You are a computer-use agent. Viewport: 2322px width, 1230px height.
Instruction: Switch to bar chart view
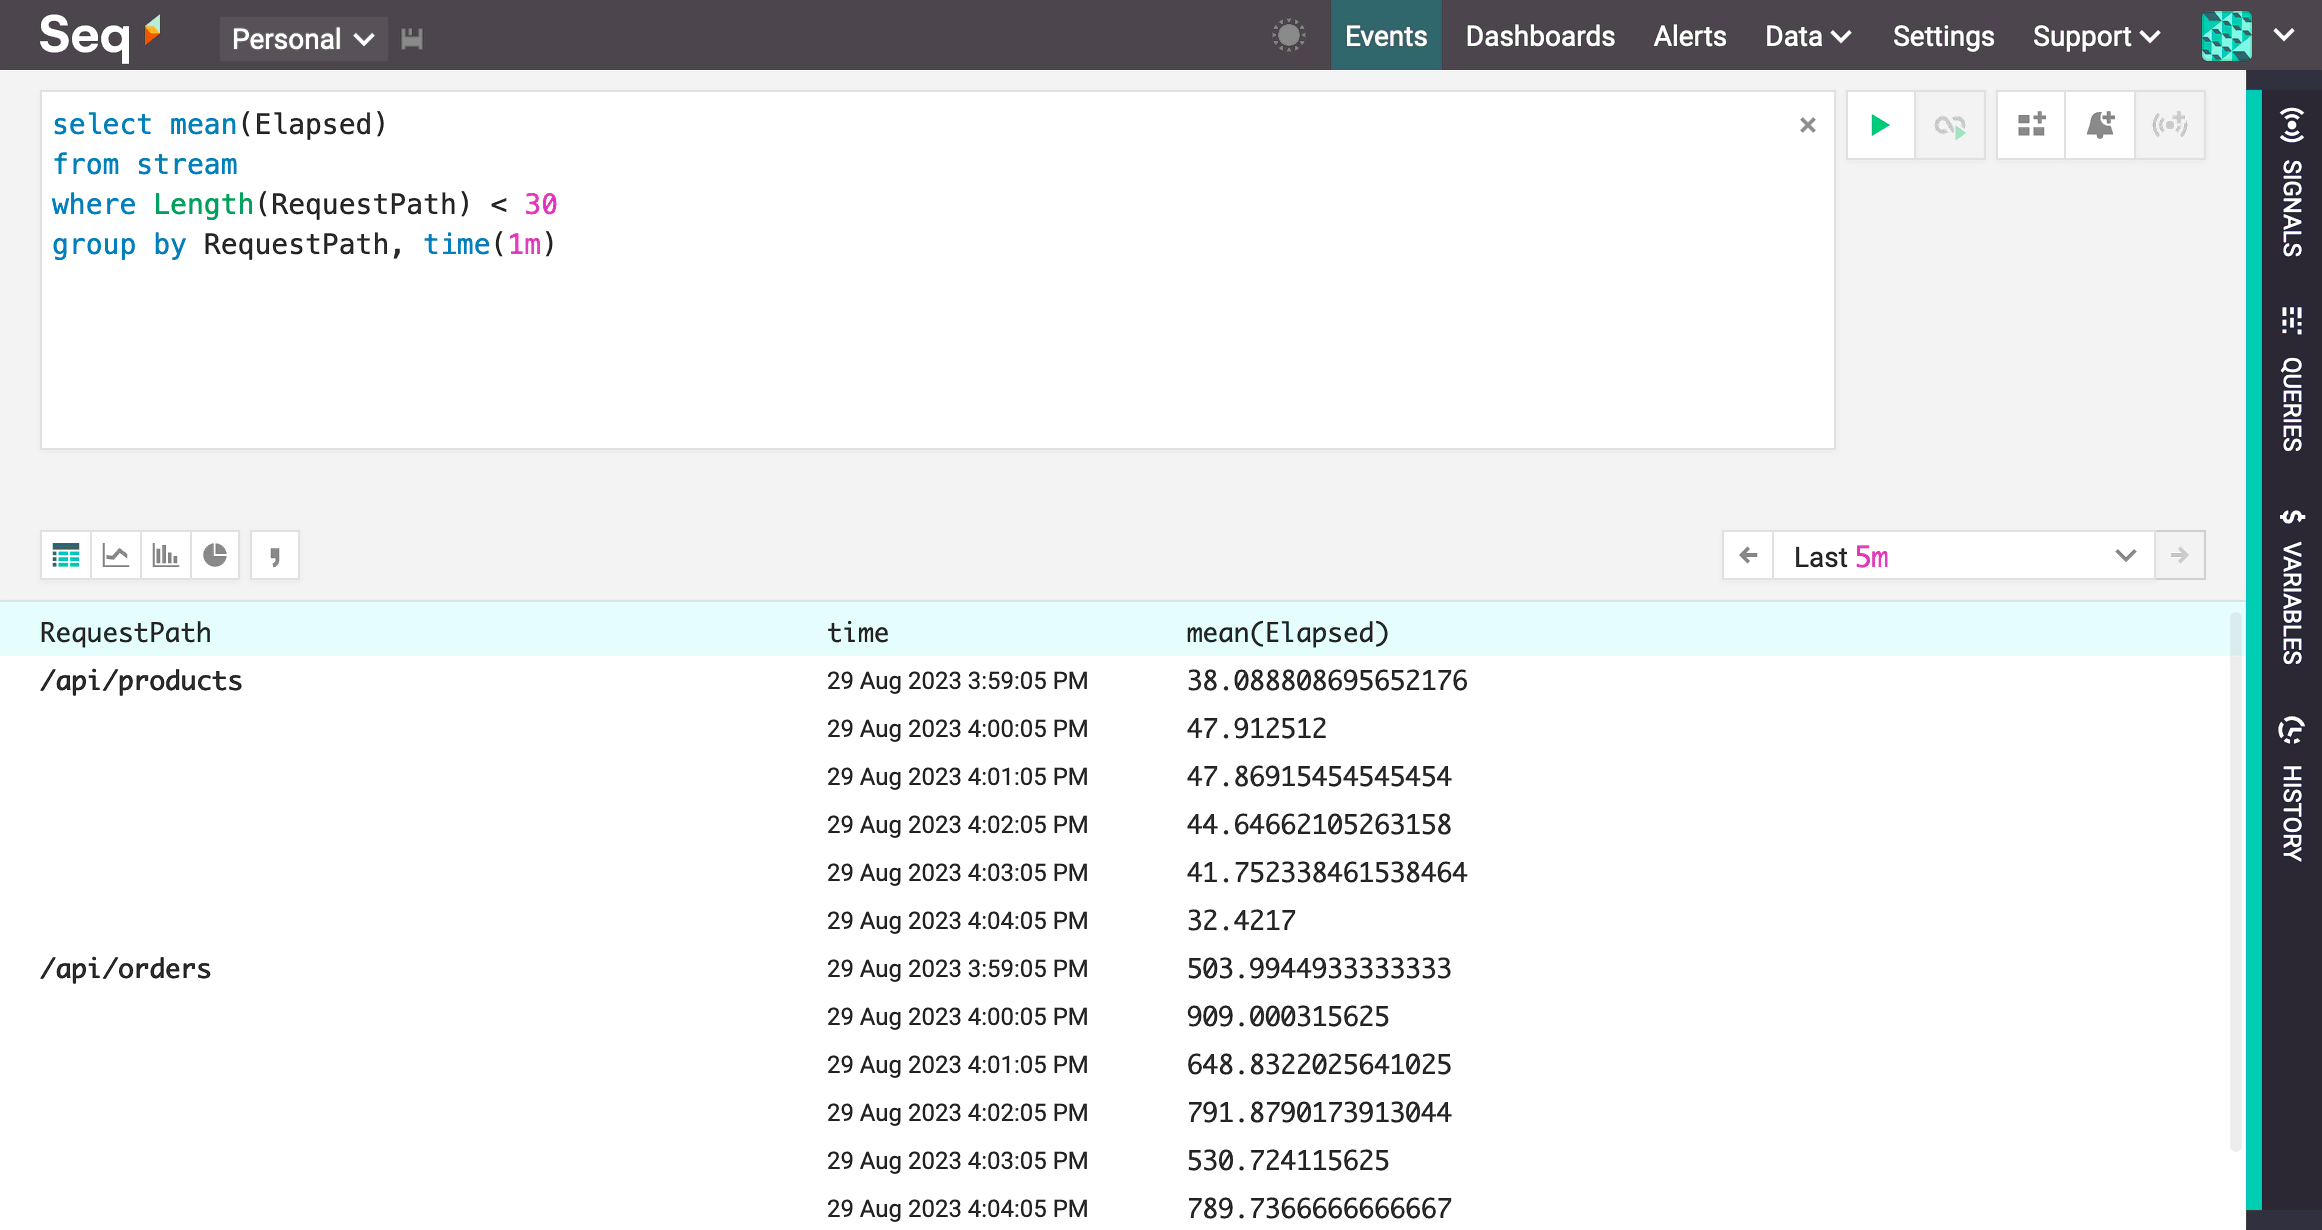[x=165, y=555]
